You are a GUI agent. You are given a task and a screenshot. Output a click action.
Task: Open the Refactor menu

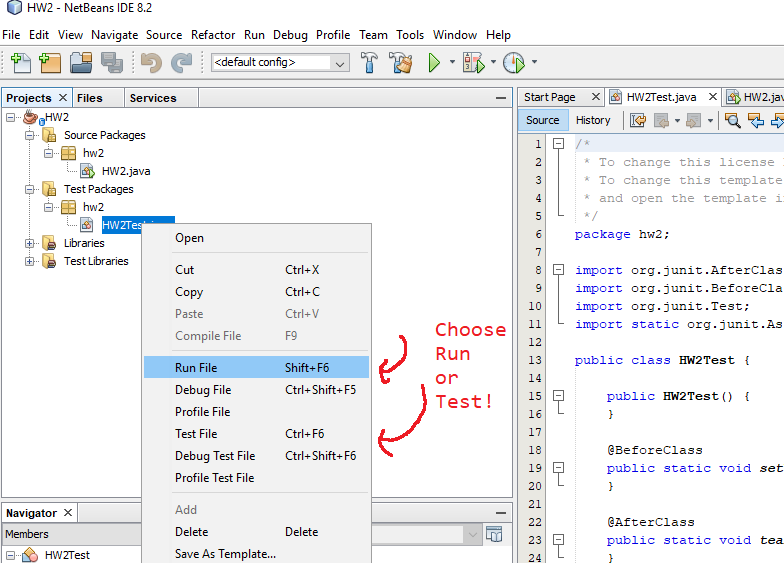(x=213, y=35)
